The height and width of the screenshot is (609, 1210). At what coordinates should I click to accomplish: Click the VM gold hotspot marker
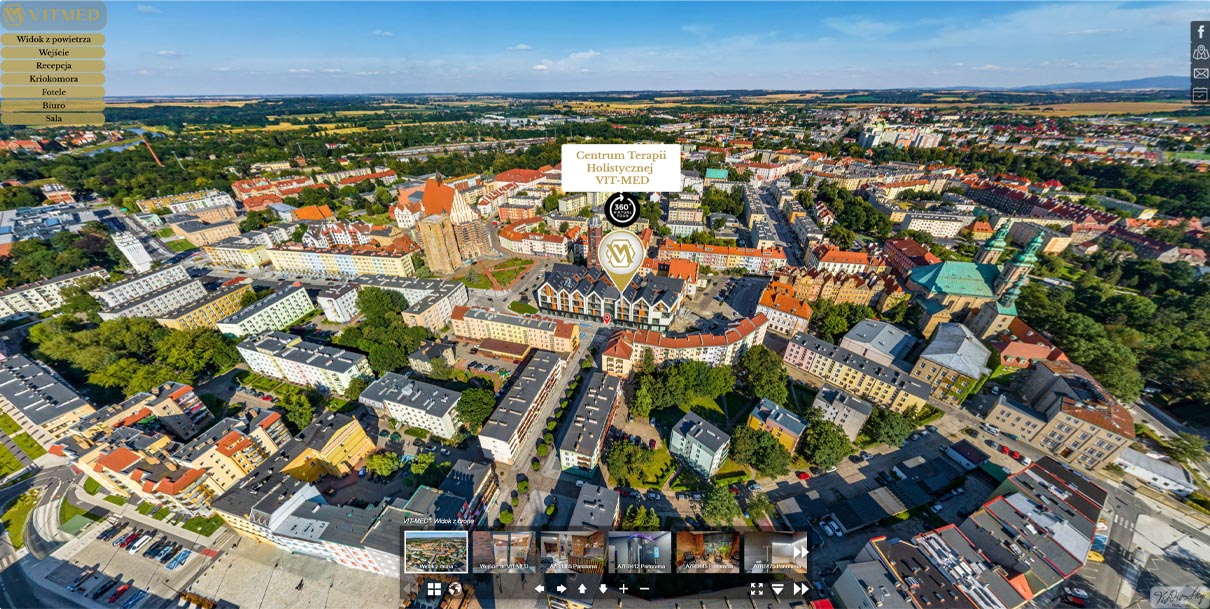(621, 259)
